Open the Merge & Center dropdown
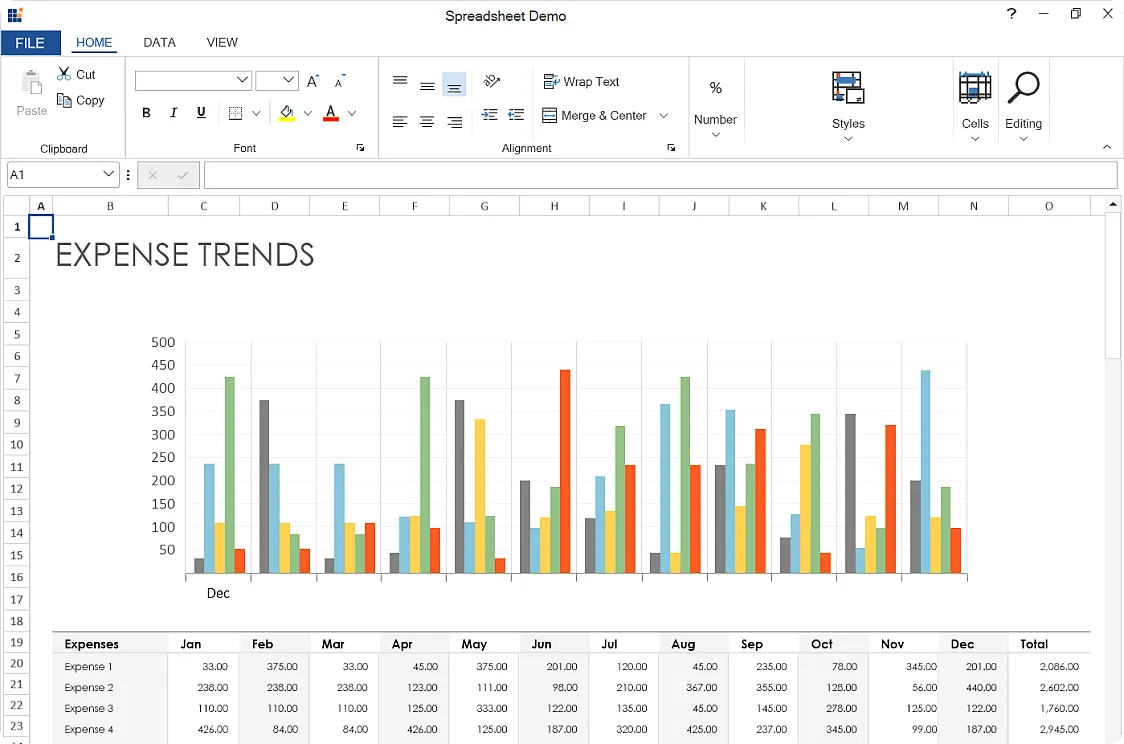The width and height of the screenshot is (1124, 744). [663, 115]
